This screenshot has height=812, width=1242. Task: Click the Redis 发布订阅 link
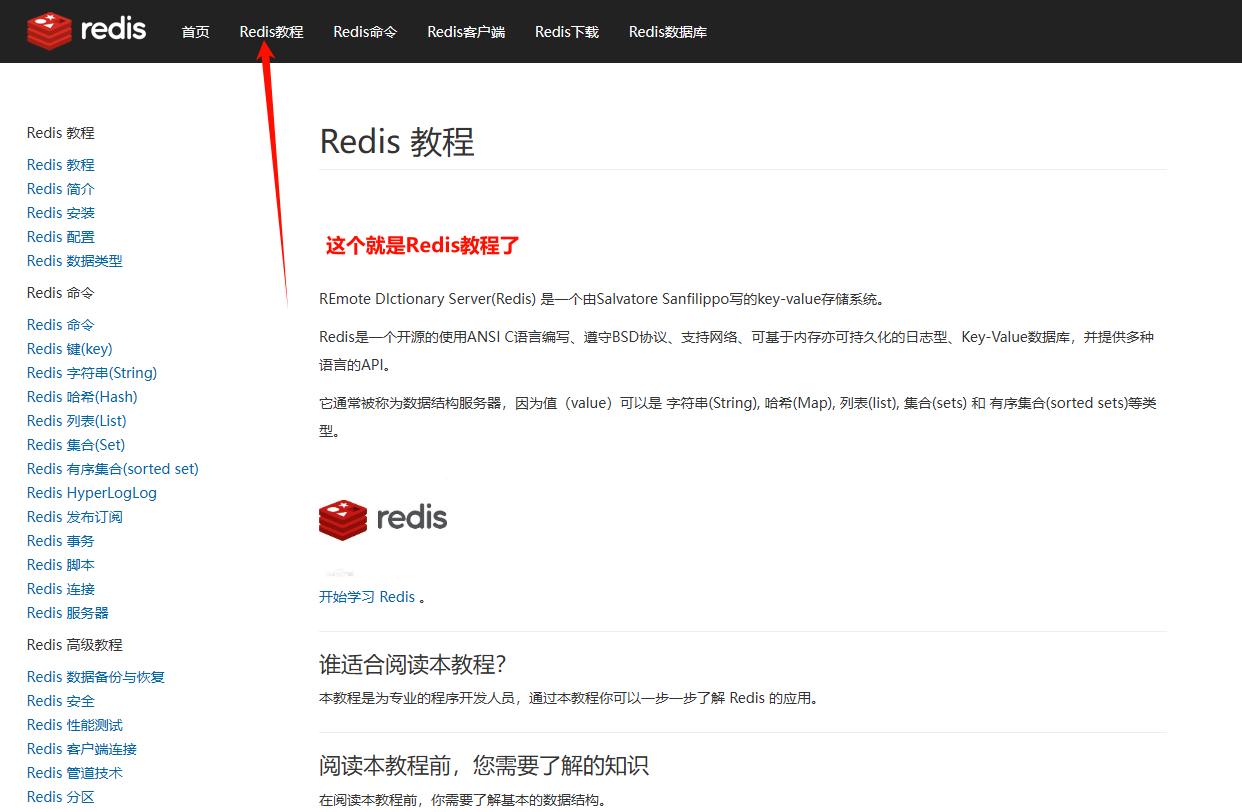click(74, 516)
